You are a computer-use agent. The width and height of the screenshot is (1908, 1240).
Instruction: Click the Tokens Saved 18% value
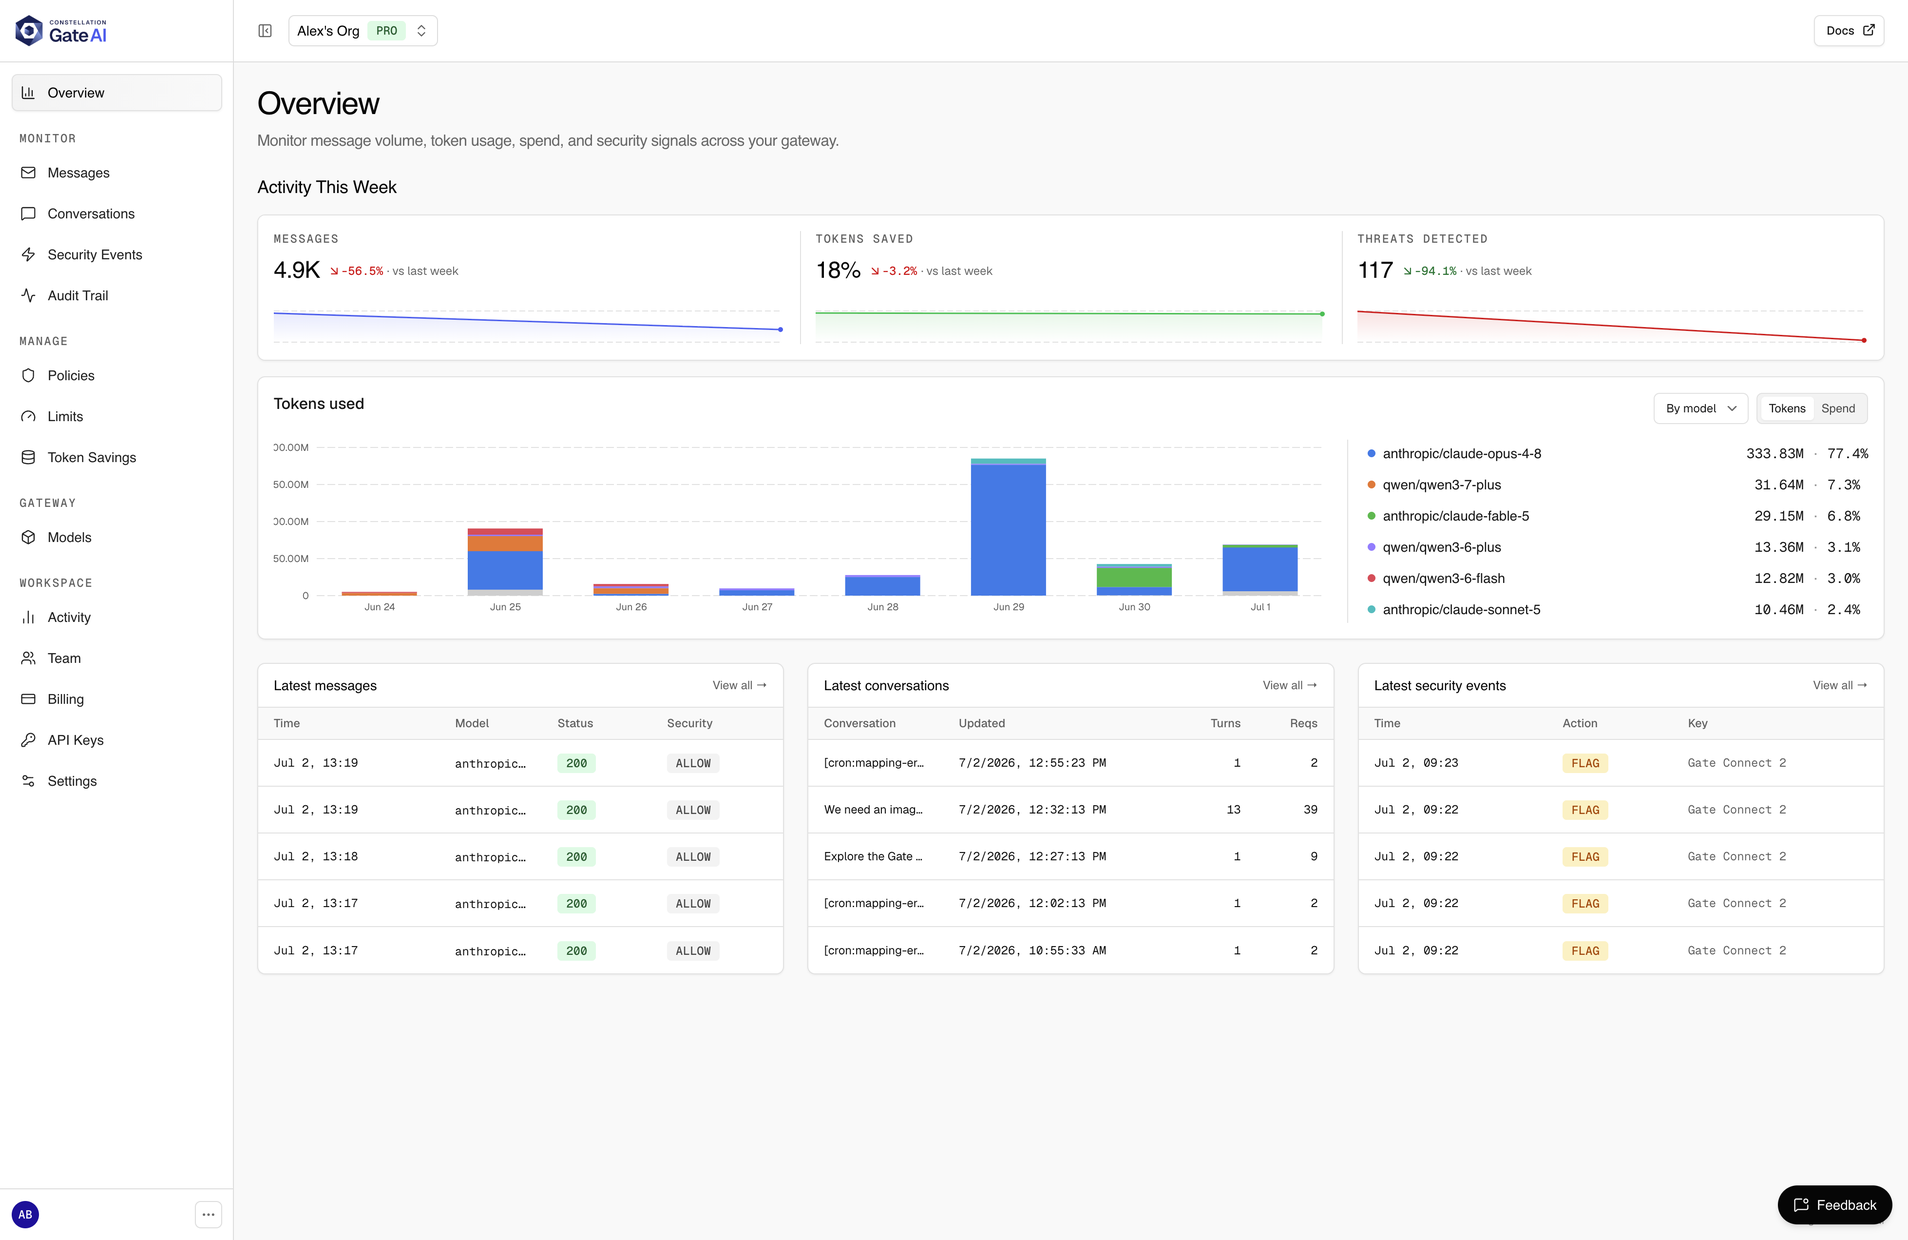click(838, 271)
